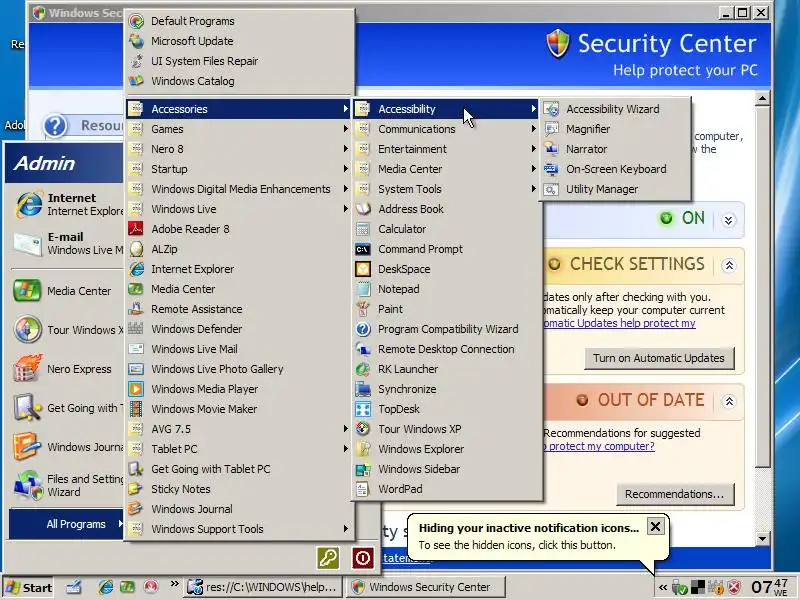The image size is (800, 600).
Task: Open Program Compatibility Wizard
Action: point(446,329)
